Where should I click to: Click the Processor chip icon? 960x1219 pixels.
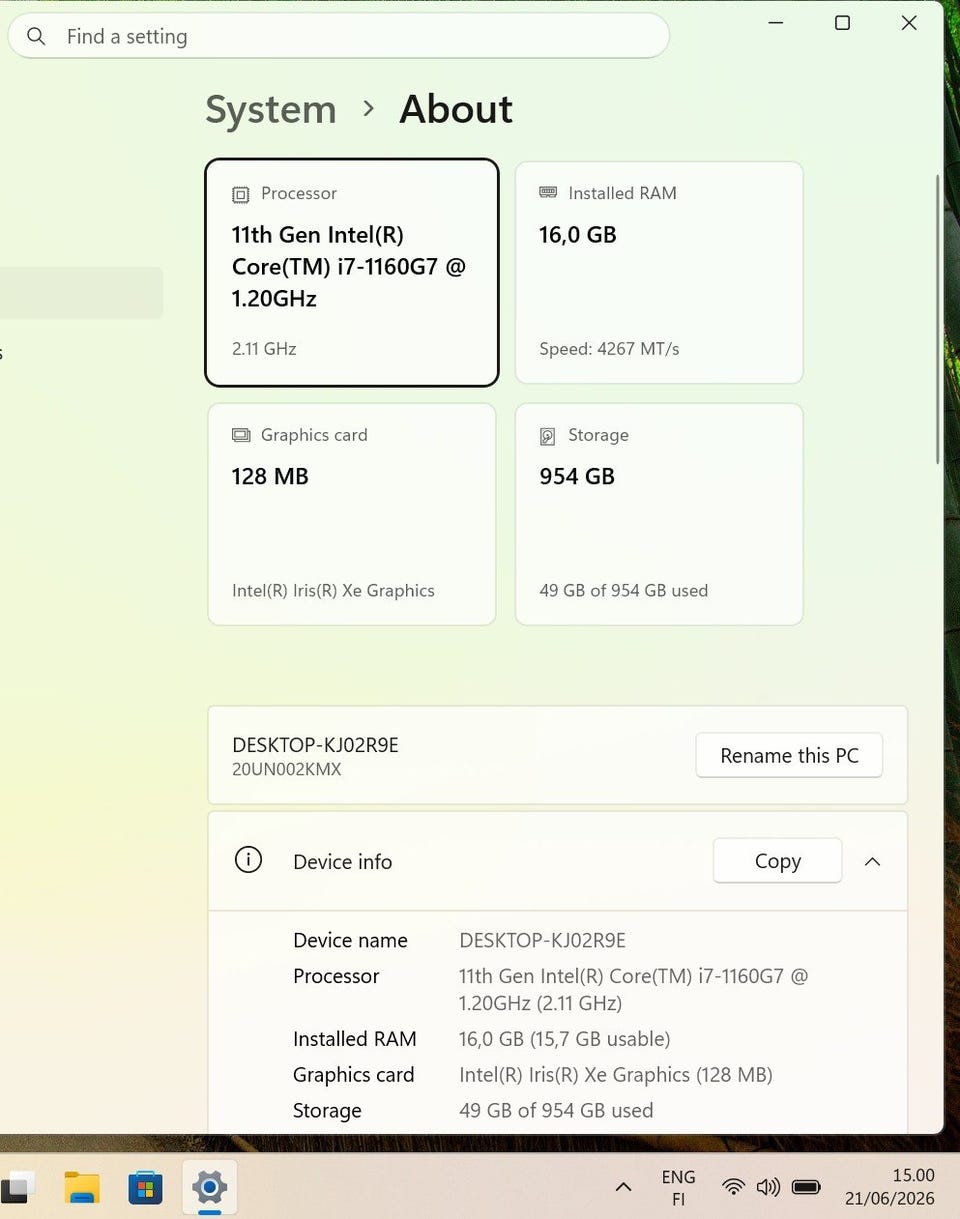[240, 194]
